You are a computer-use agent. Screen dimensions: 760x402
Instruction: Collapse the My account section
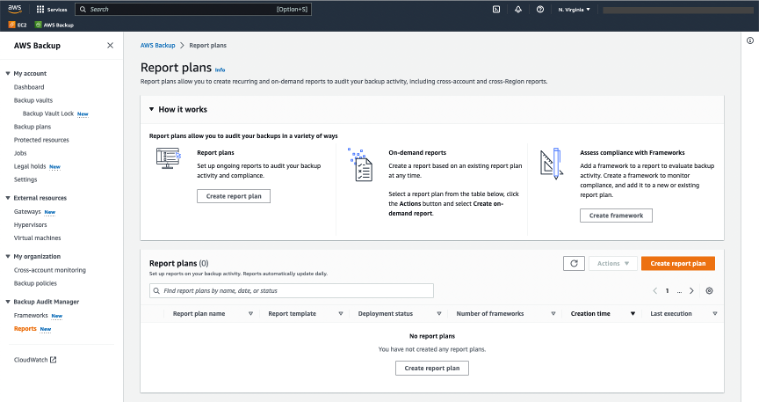coord(8,73)
